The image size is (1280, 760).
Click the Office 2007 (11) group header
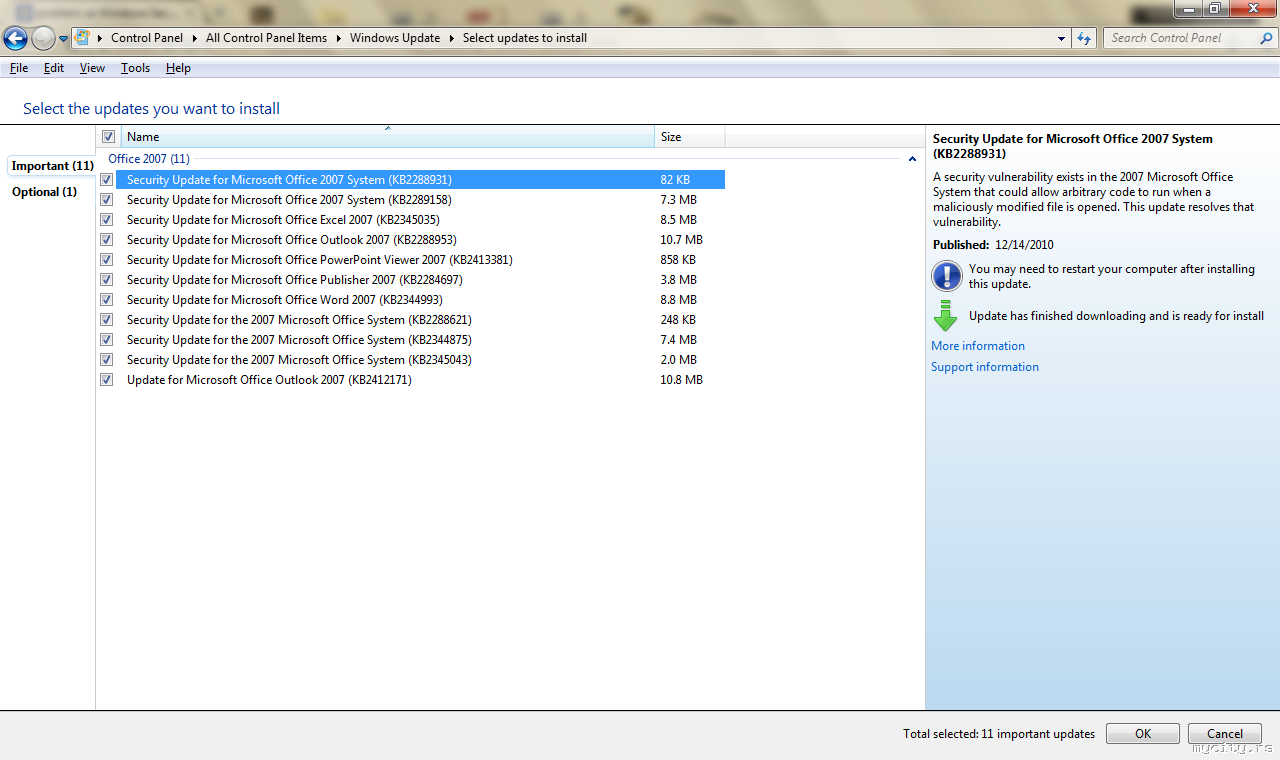point(149,159)
